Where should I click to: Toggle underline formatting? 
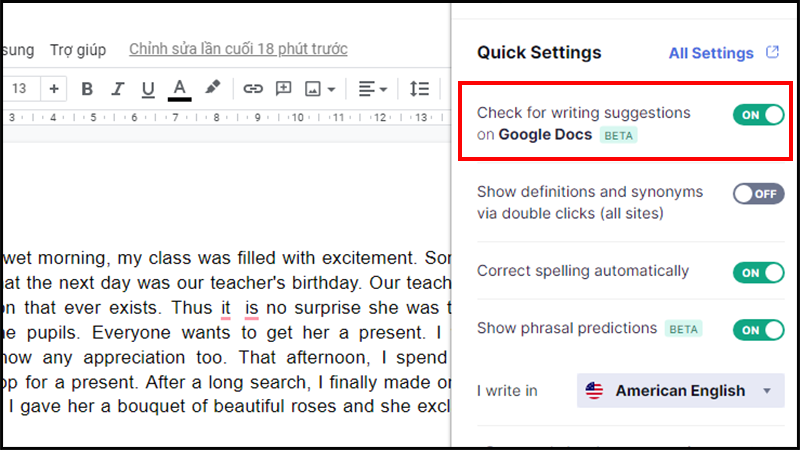click(148, 89)
